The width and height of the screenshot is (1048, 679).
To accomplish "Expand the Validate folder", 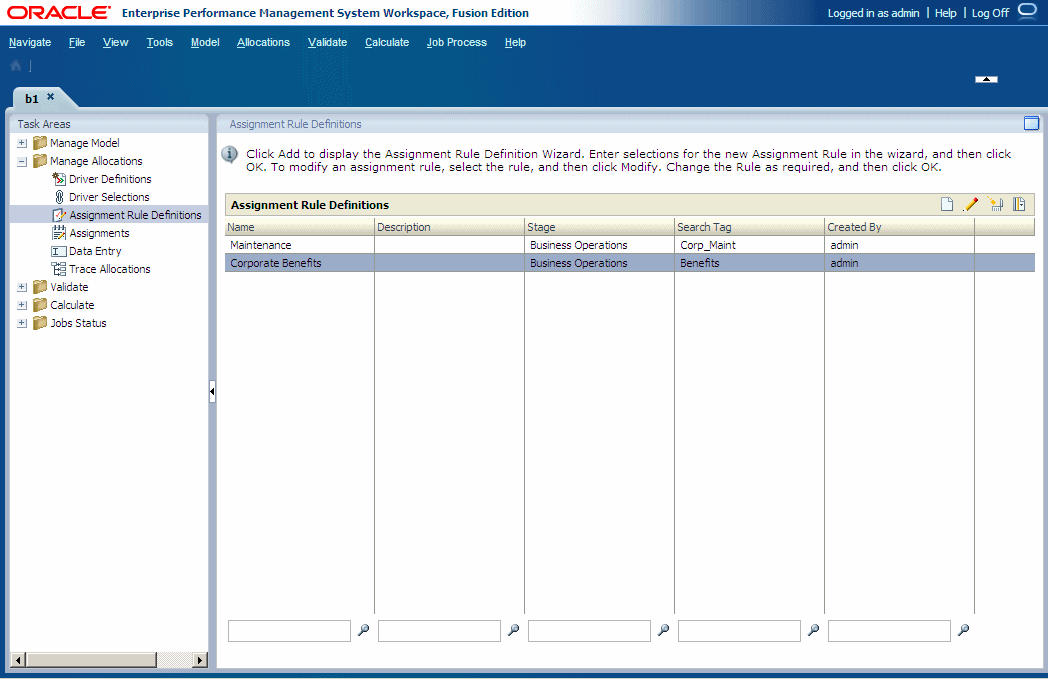I will point(21,287).
